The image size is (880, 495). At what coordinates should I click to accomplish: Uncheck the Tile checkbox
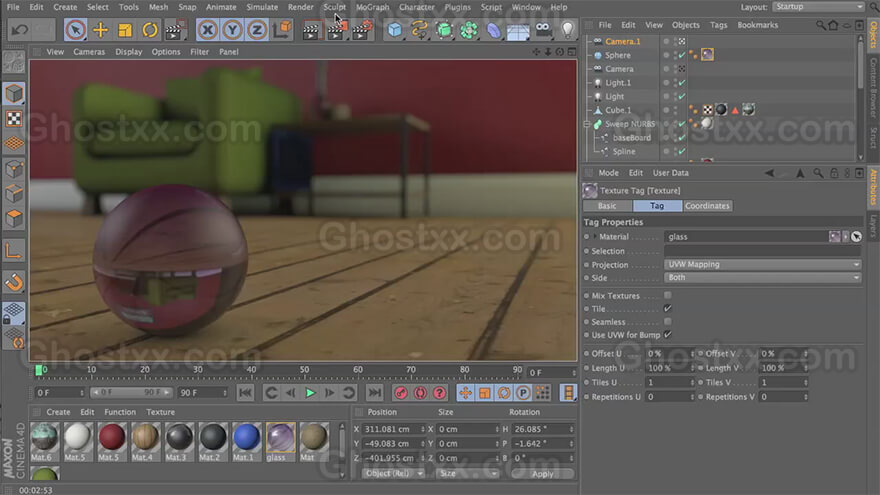point(667,308)
